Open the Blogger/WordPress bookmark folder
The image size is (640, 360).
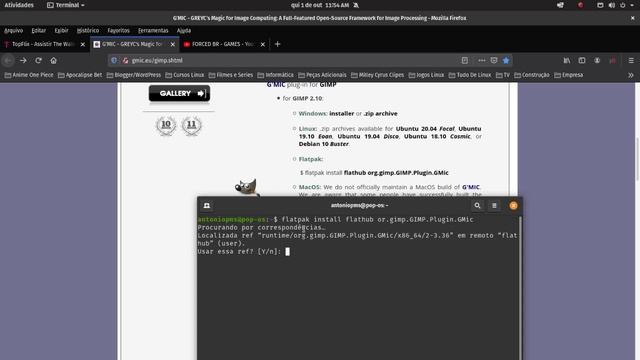[134, 75]
